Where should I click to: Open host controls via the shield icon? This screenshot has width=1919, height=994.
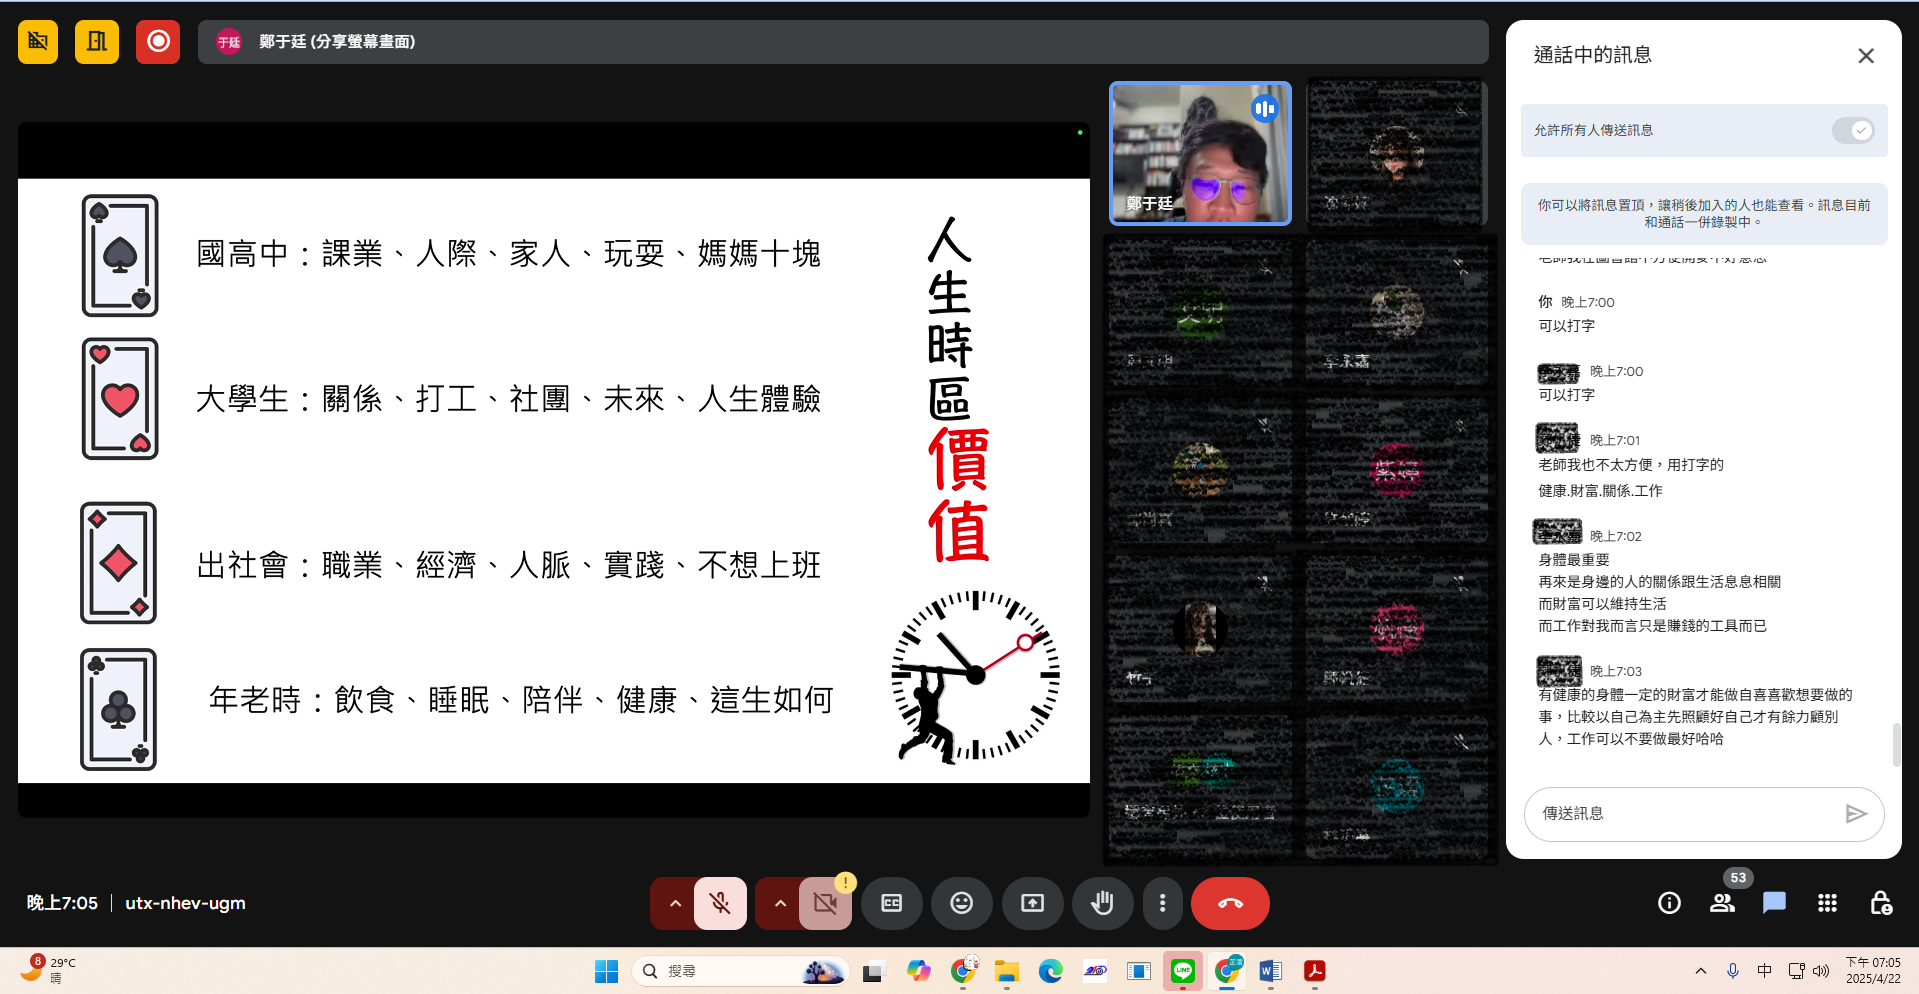click(1880, 903)
